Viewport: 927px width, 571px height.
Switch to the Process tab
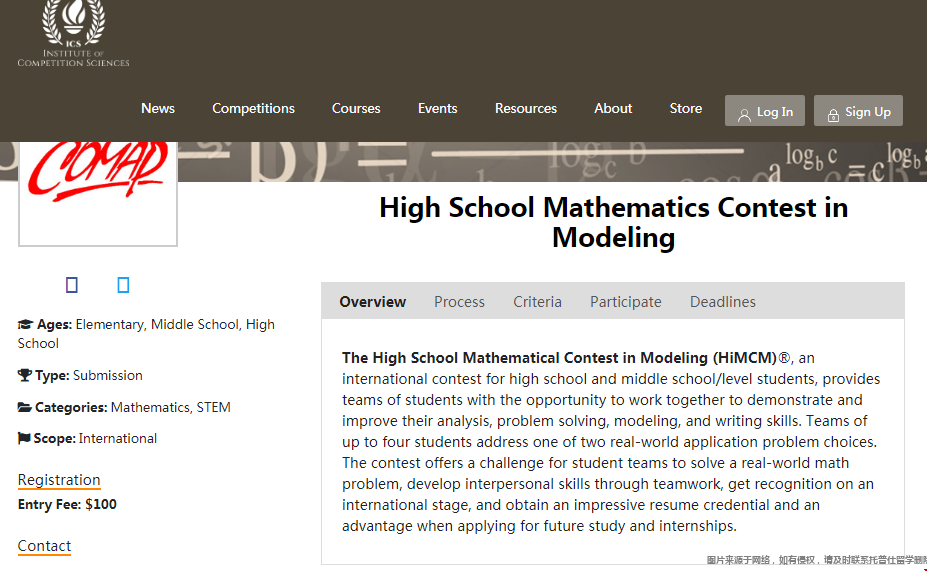[x=459, y=302]
